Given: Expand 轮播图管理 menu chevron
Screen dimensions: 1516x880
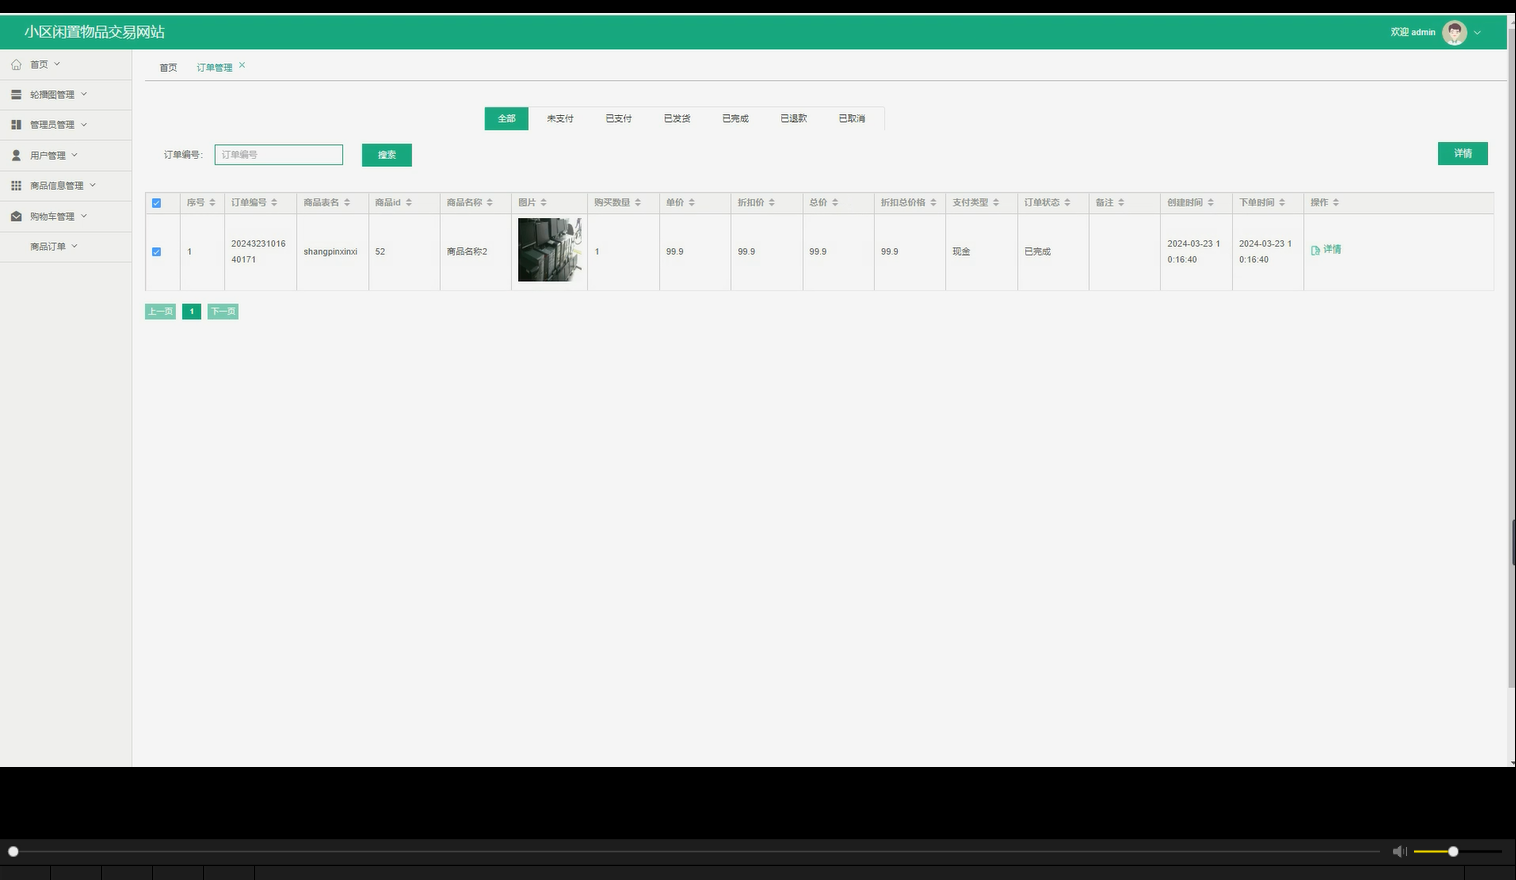Looking at the screenshot, I should pyautogui.click(x=84, y=94).
